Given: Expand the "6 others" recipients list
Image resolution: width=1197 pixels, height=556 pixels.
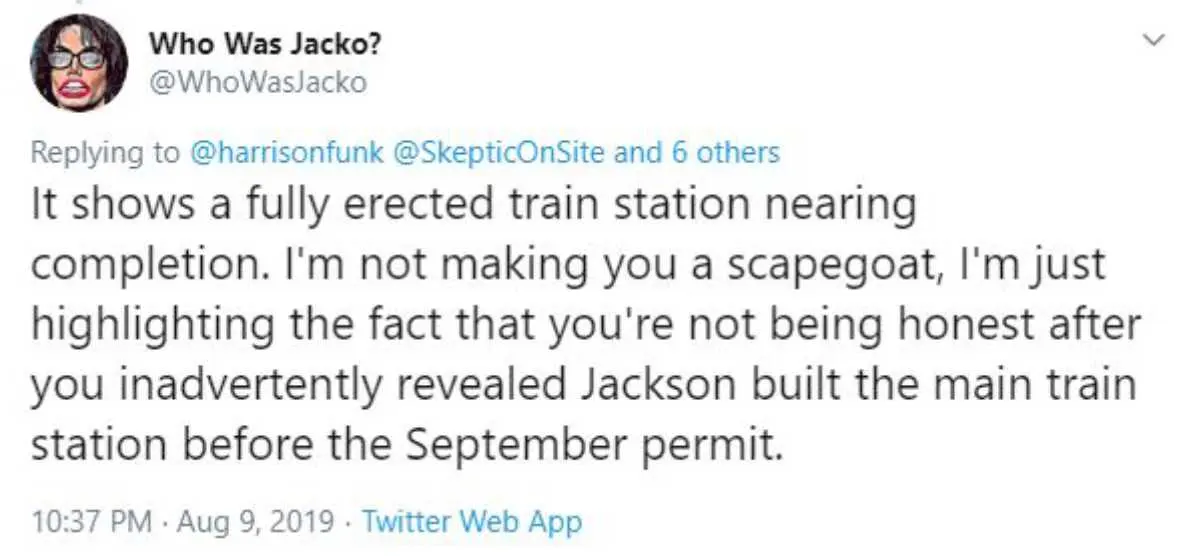Looking at the screenshot, I should tap(718, 153).
